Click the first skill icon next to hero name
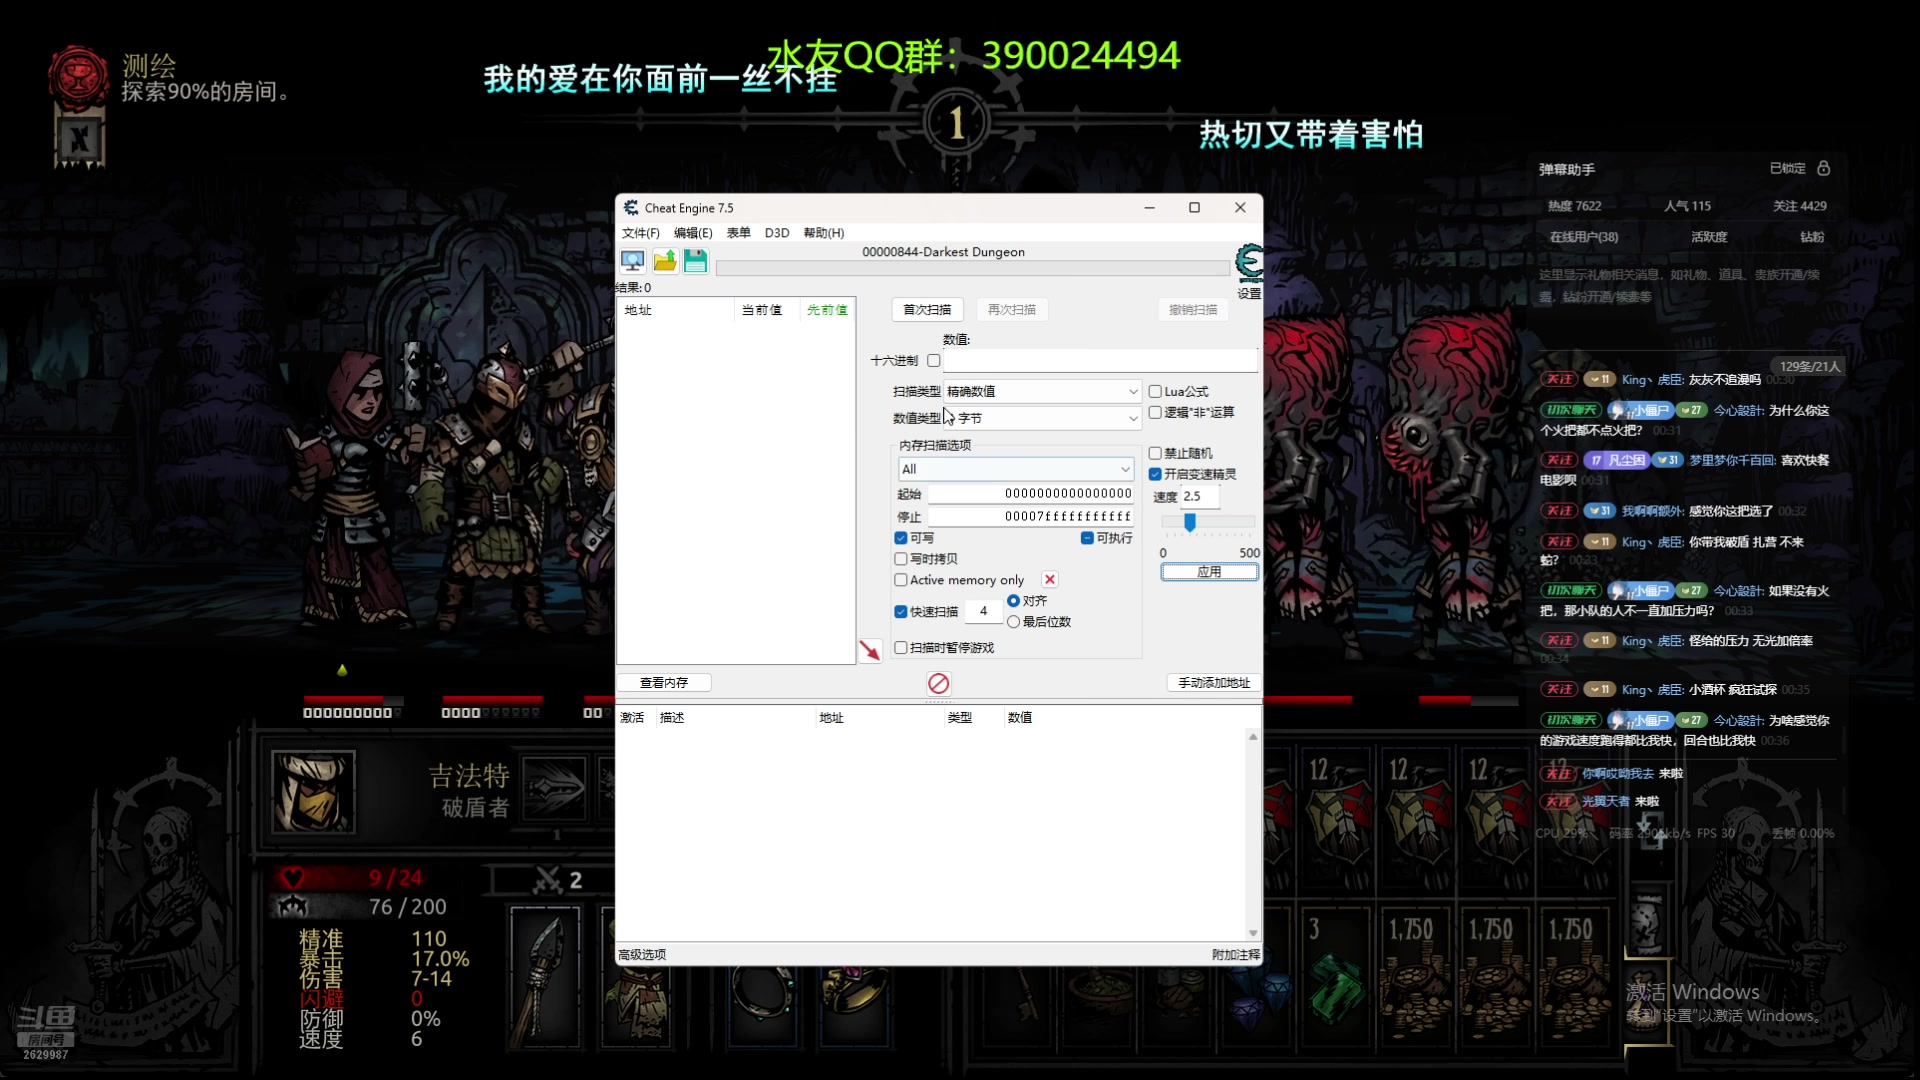The width and height of the screenshot is (1920, 1080). click(554, 789)
